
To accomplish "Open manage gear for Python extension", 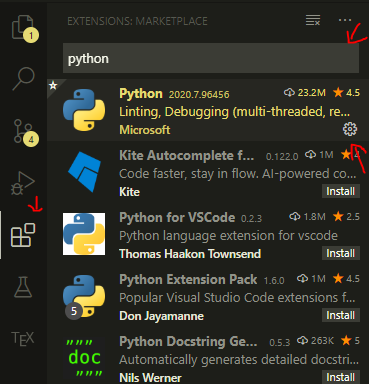I will pos(350,129).
